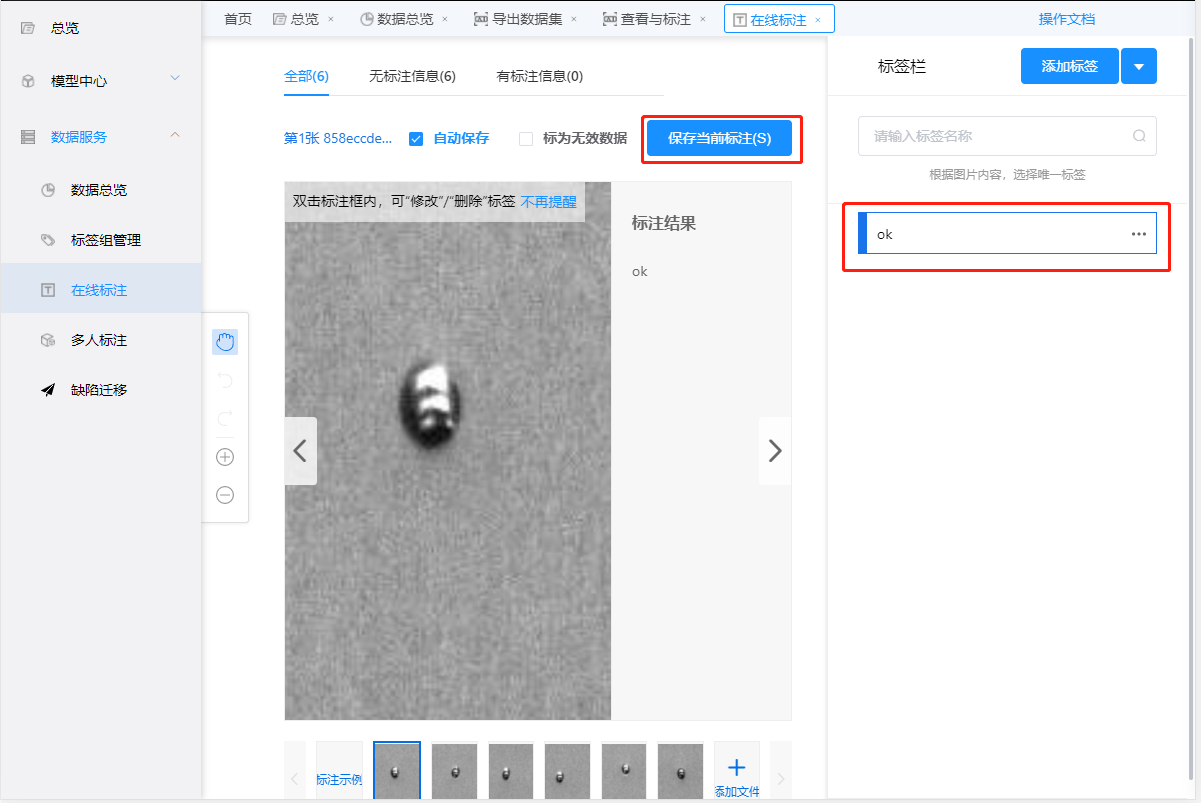This screenshot has height=803, width=1201.
Task: Click the 标签组管理 tag icon
Action: coord(47,240)
